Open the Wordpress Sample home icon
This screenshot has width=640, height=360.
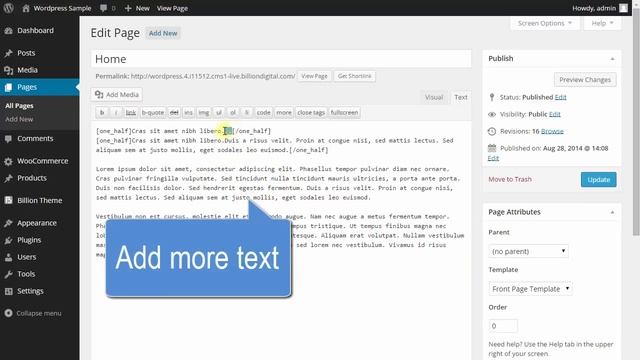pyautogui.click(x=26, y=8)
